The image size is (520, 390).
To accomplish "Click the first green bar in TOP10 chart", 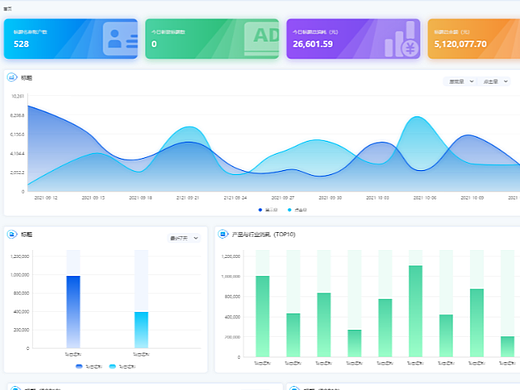I will pos(263,316).
